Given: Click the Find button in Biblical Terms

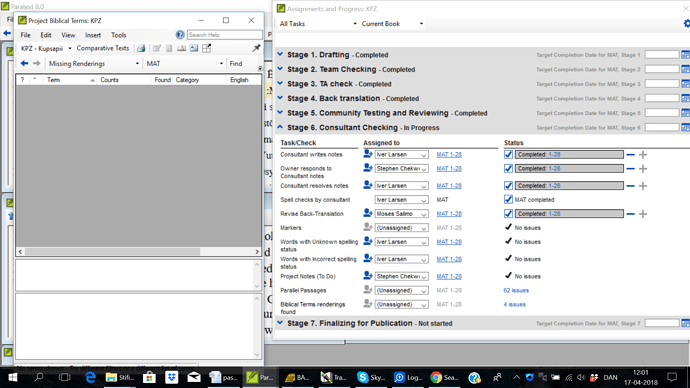Looking at the screenshot, I should pyautogui.click(x=236, y=64).
